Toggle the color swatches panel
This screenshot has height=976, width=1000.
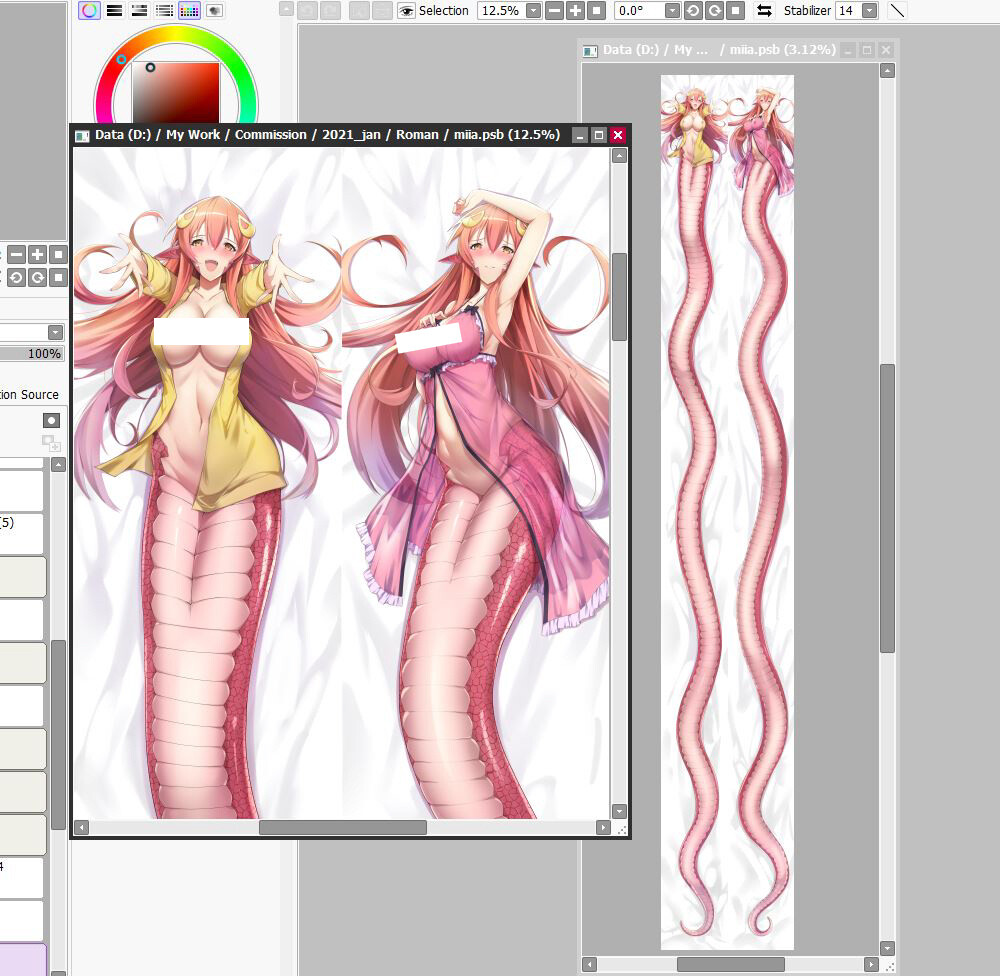(x=189, y=10)
